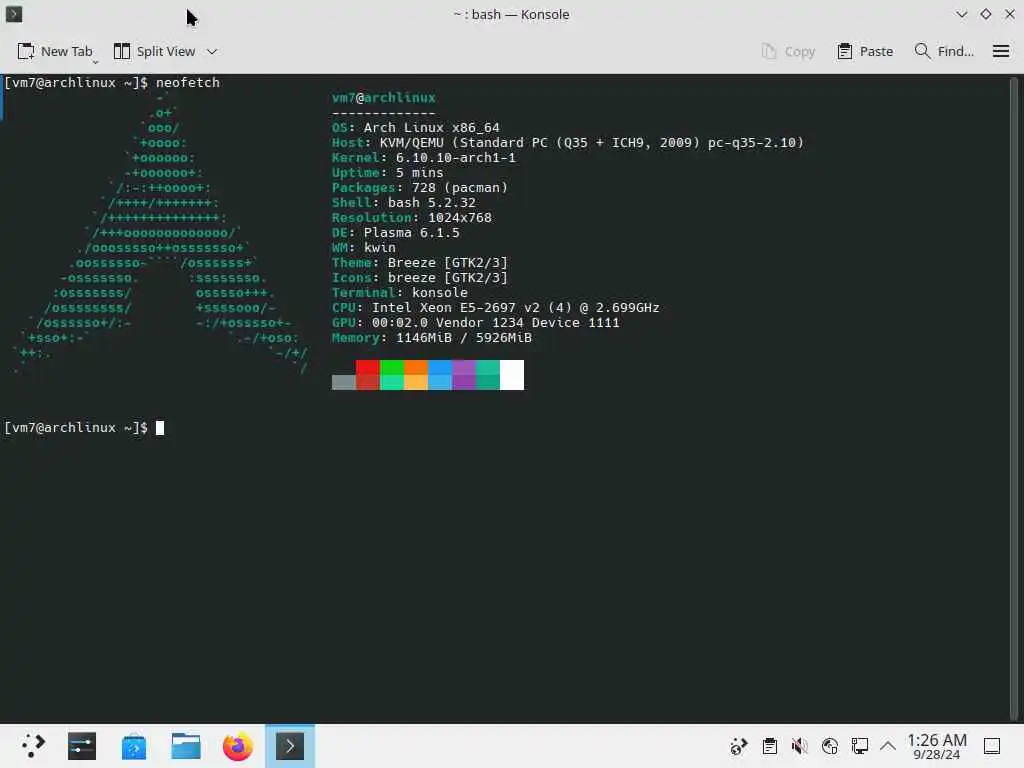The width and height of the screenshot is (1024, 768).
Task: Click the muted audio volume tray icon
Action: click(799, 746)
